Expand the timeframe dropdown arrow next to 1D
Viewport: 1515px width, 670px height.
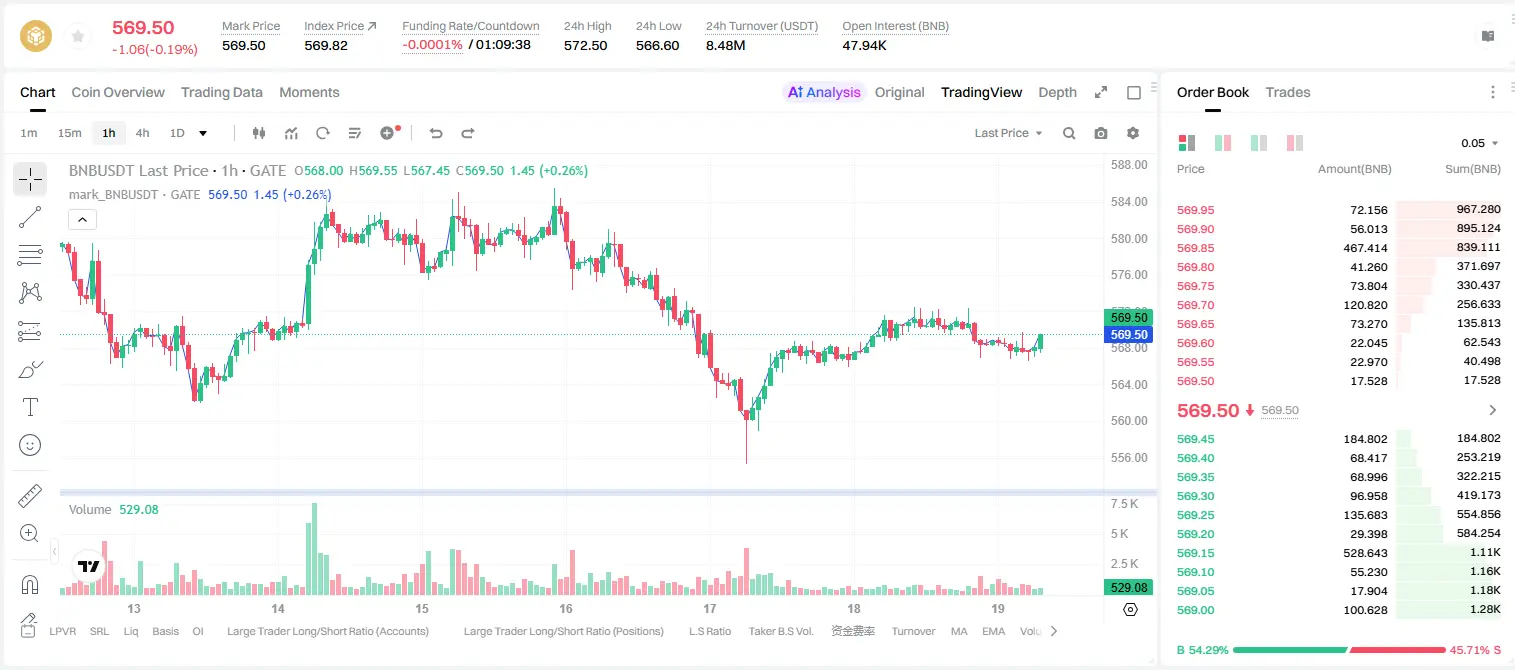[x=203, y=133]
